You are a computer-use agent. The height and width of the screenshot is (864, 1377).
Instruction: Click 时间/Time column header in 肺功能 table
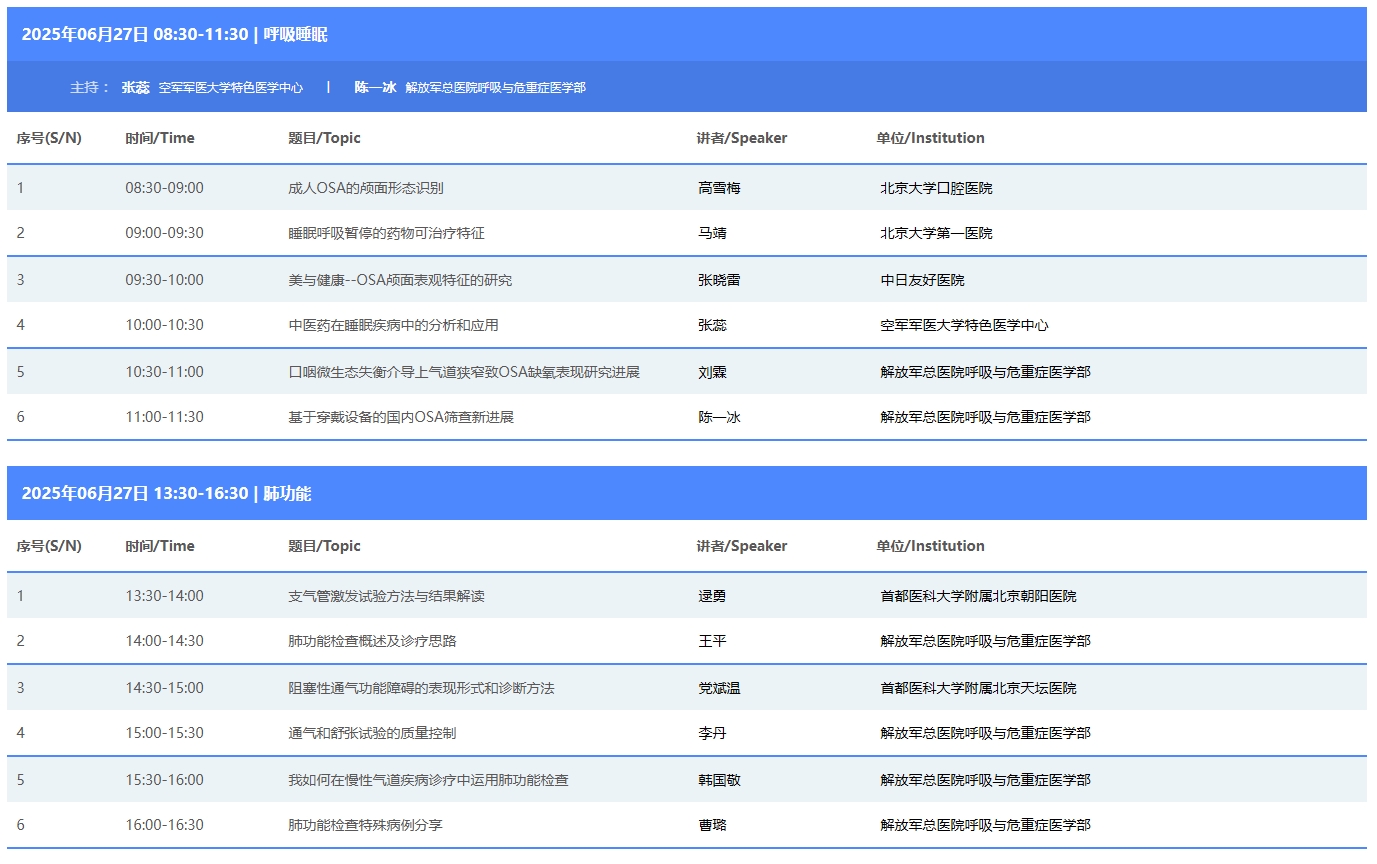tap(160, 546)
